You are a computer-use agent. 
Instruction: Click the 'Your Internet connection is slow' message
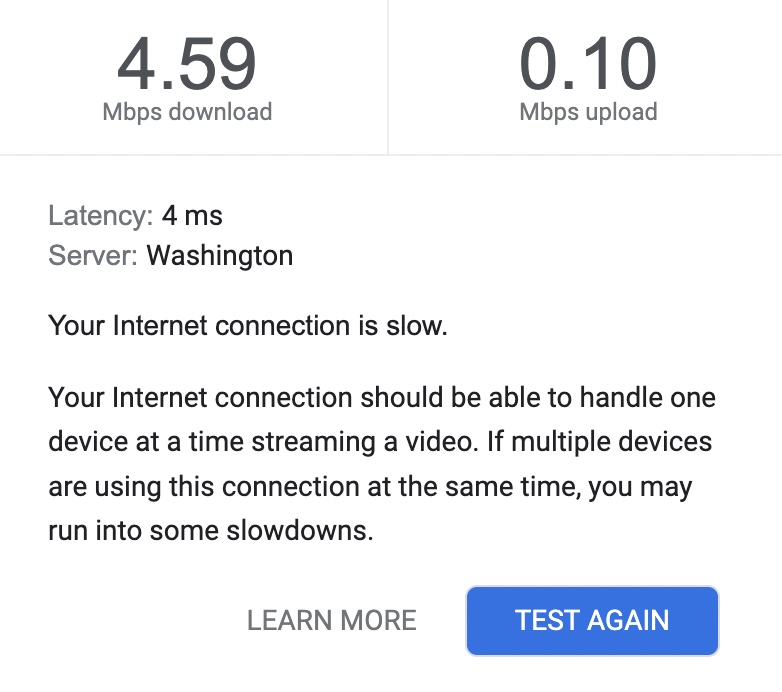point(247,325)
